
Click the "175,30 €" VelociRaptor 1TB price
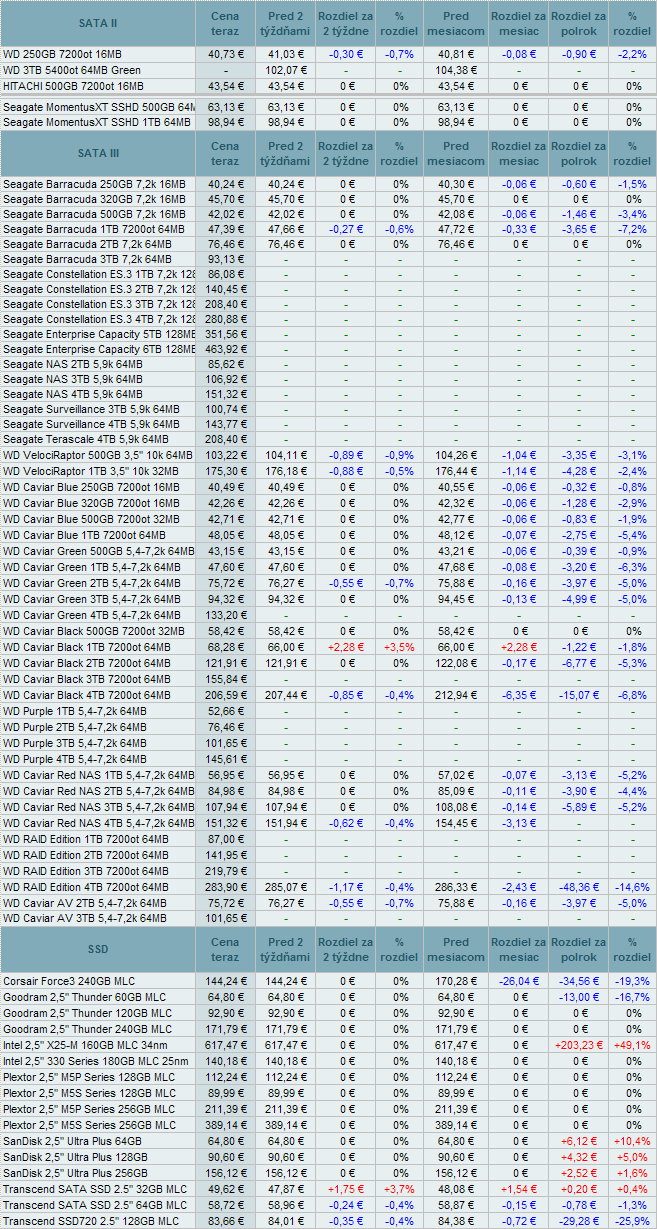(x=226, y=470)
